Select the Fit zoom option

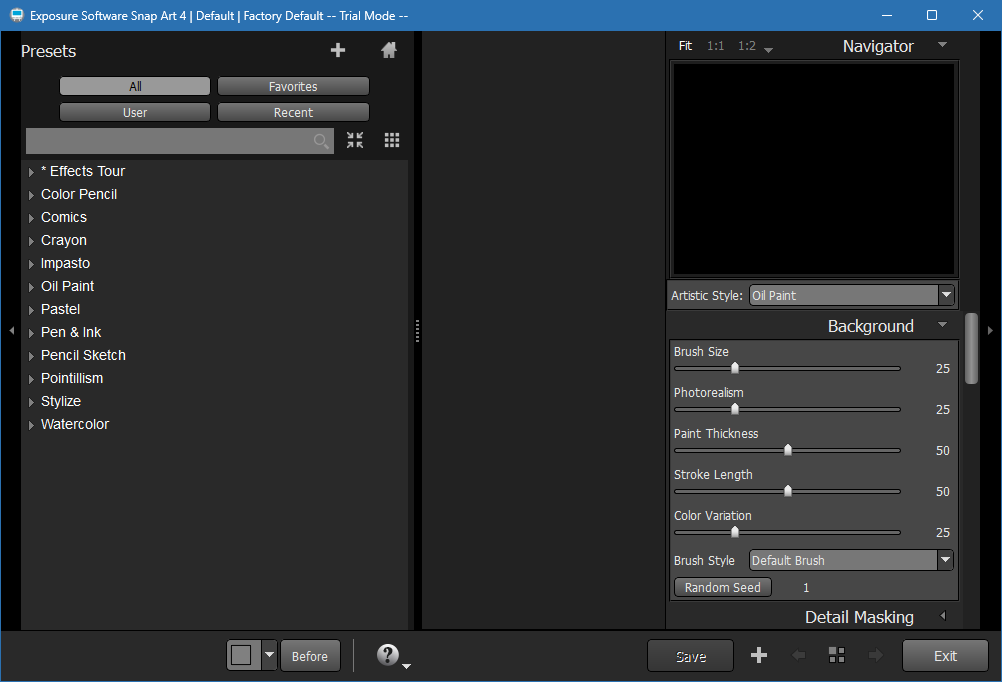pyautogui.click(x=685, y=46)
